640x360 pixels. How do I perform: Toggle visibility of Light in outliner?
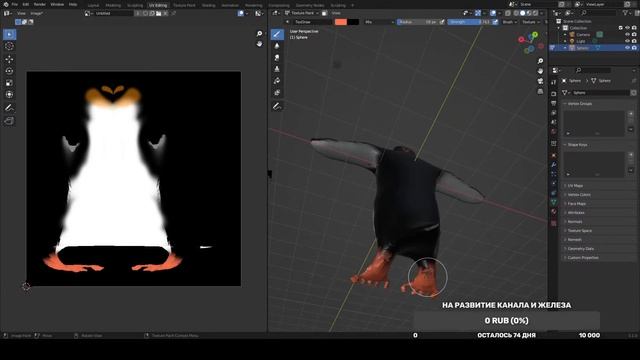627,41
